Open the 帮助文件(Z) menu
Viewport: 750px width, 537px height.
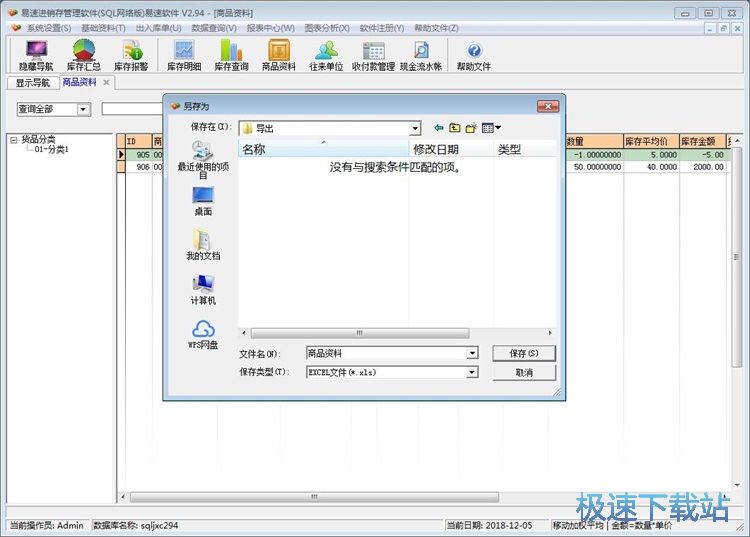tap(436, 28)
